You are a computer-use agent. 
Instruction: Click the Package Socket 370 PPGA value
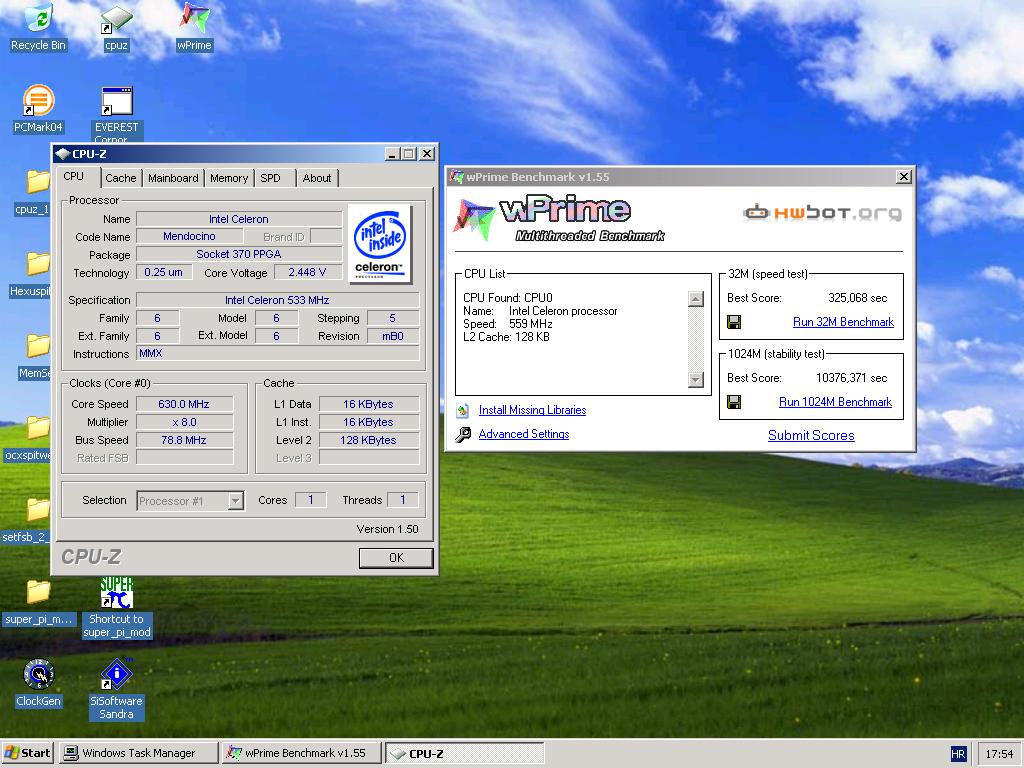(x=239, y=254)
